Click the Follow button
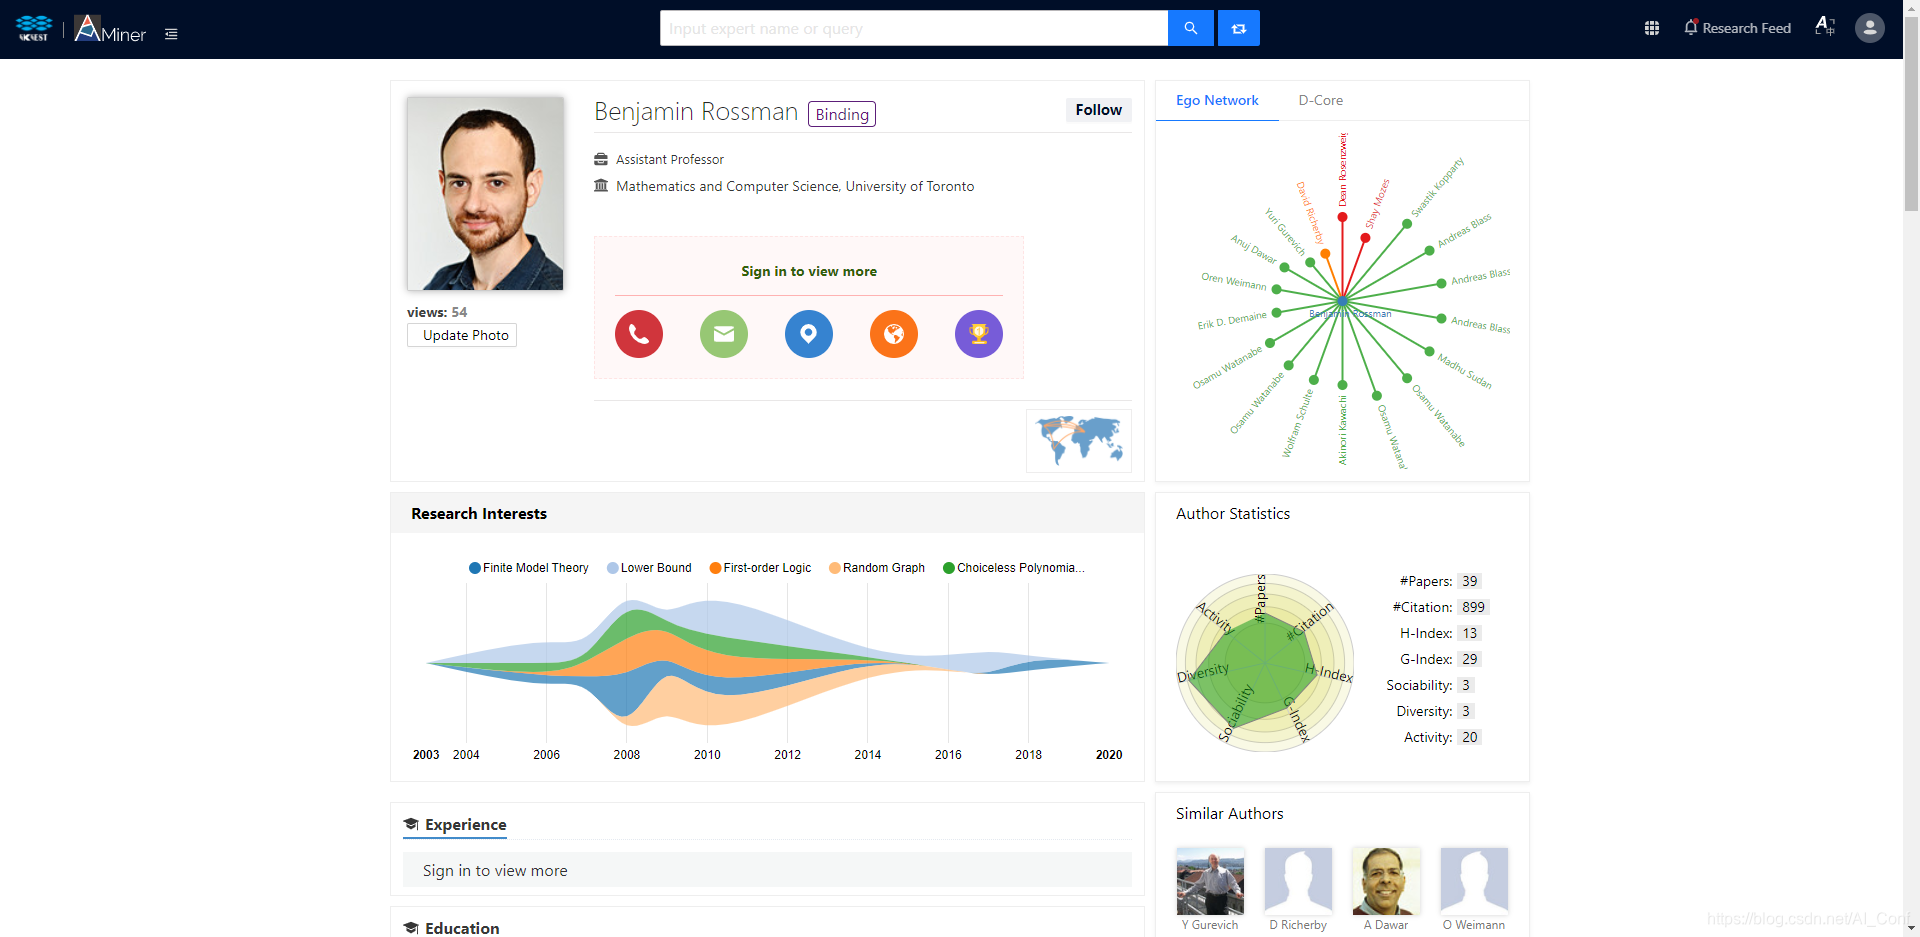1920x937 pixels. tap(1098, 110)
